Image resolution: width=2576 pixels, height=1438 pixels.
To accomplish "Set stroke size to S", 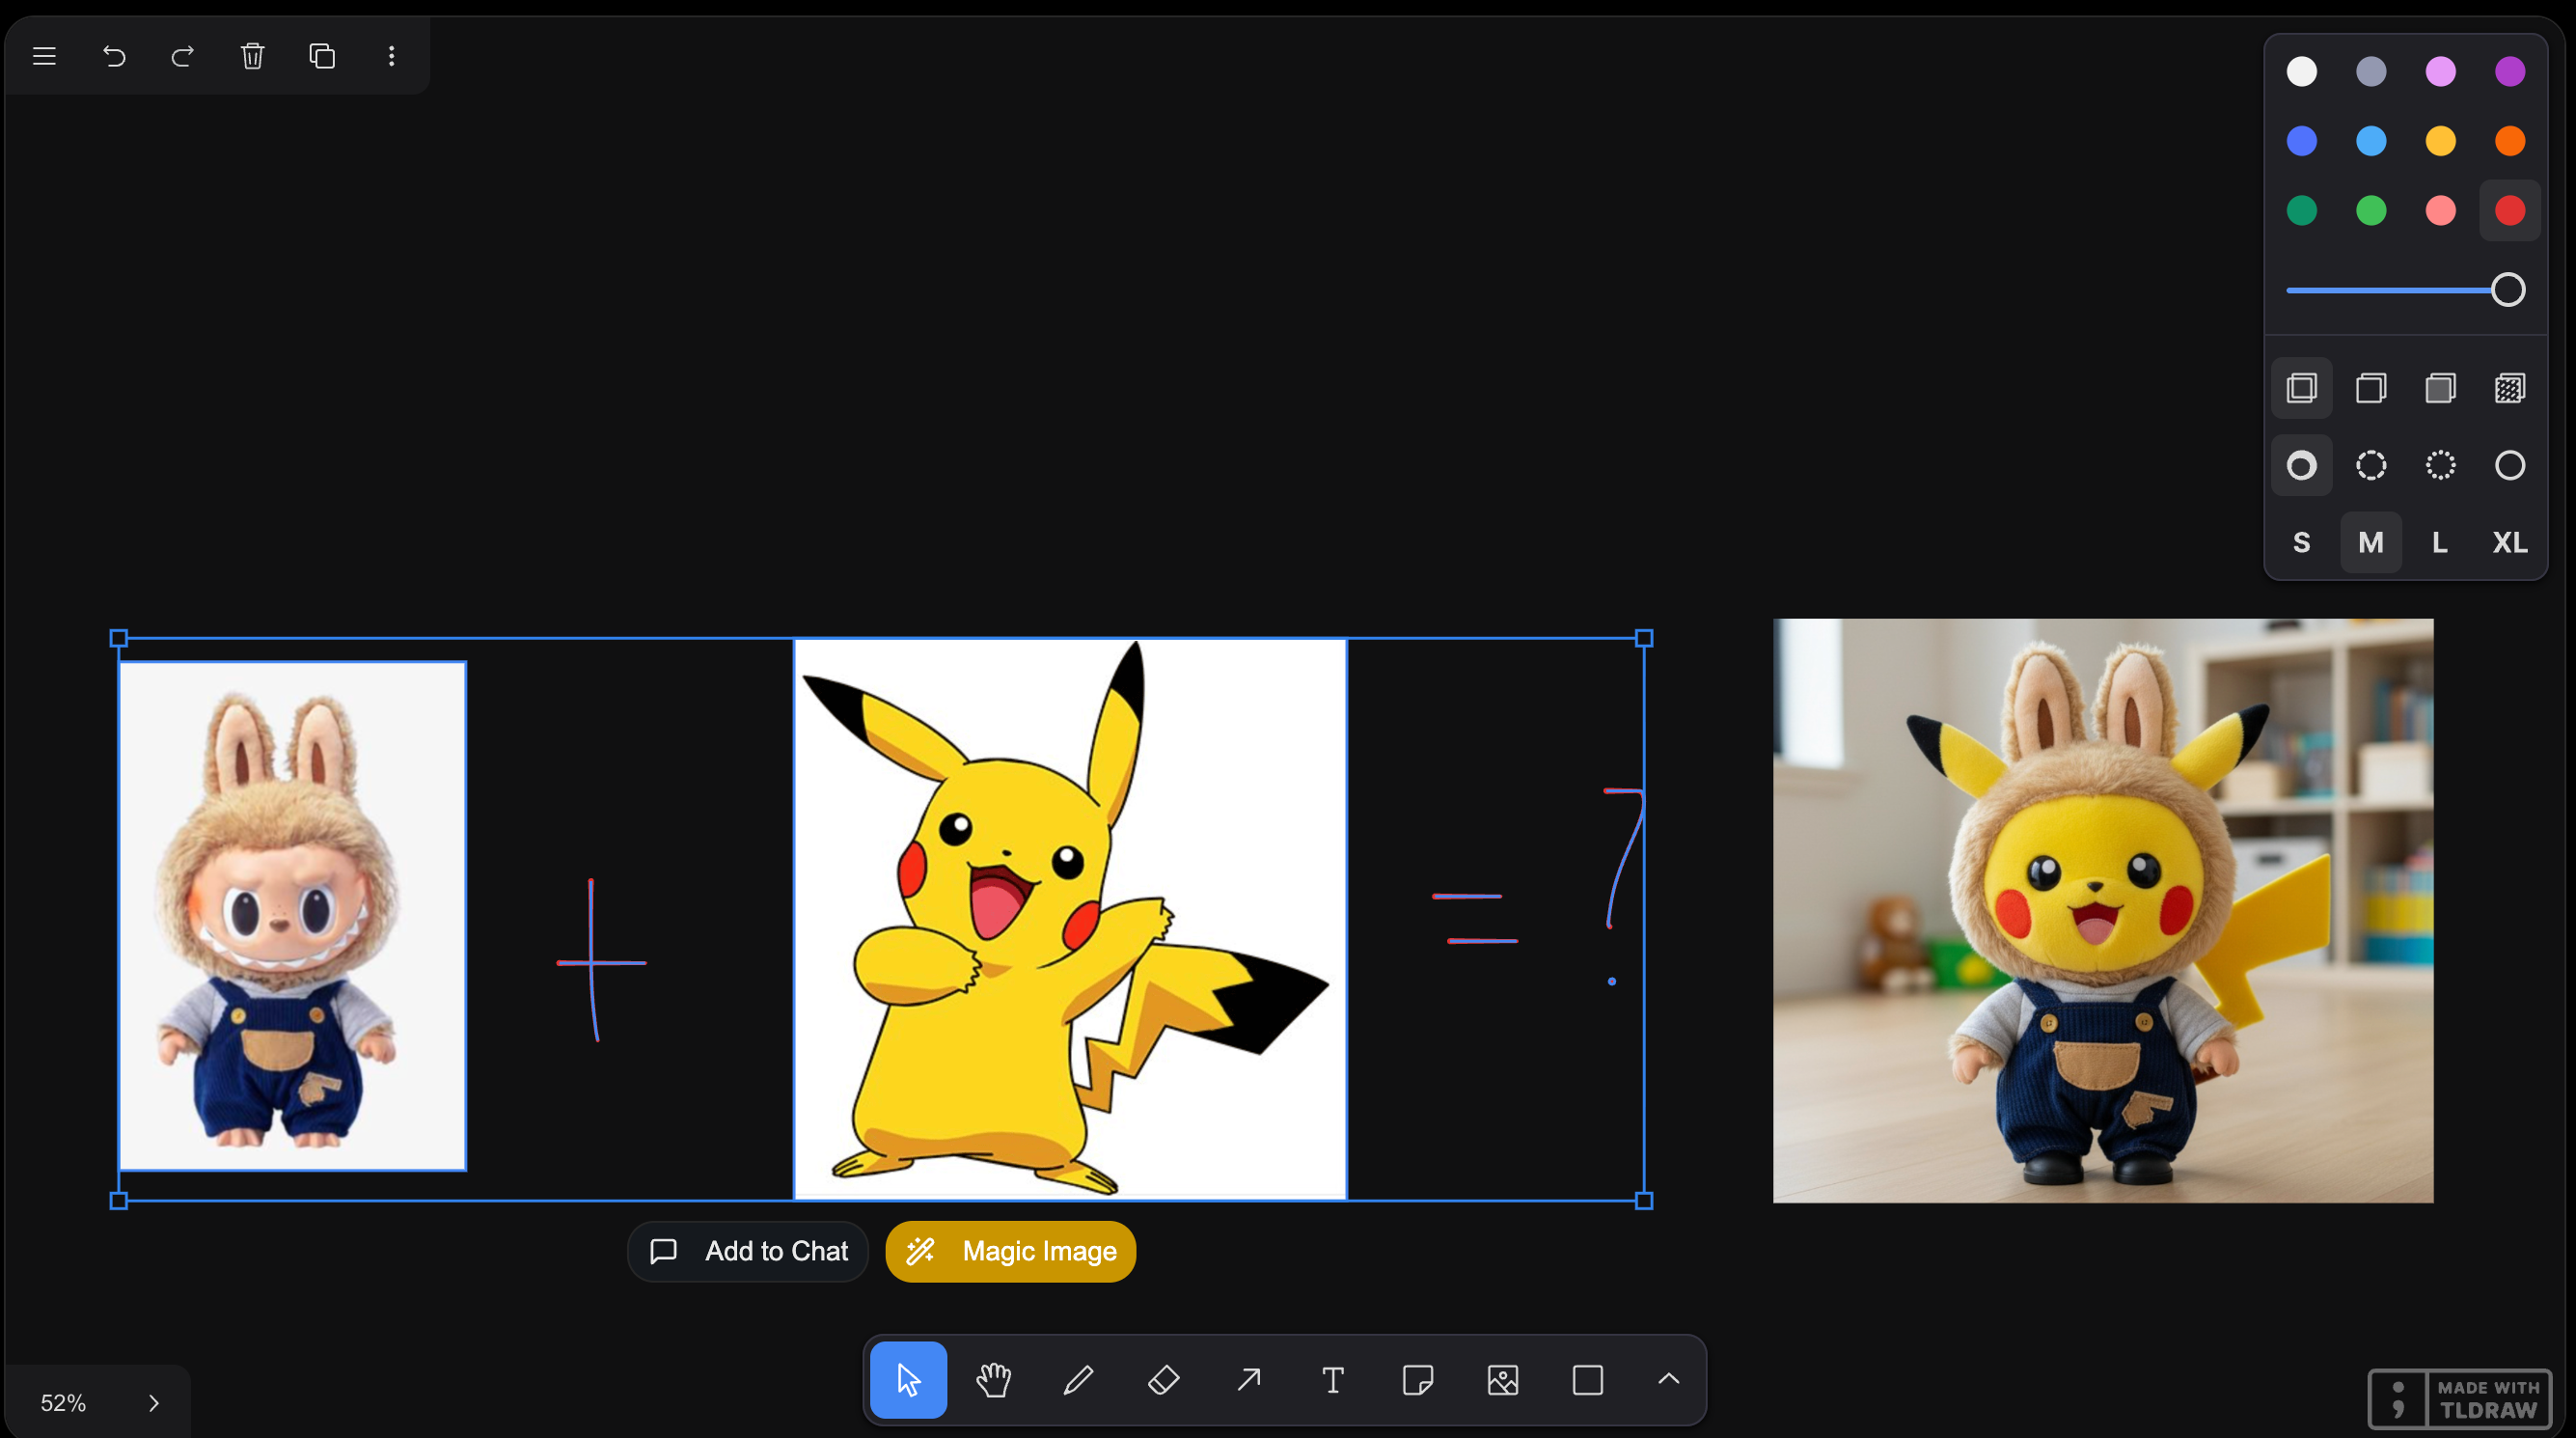I will (x=2302, y=543).
